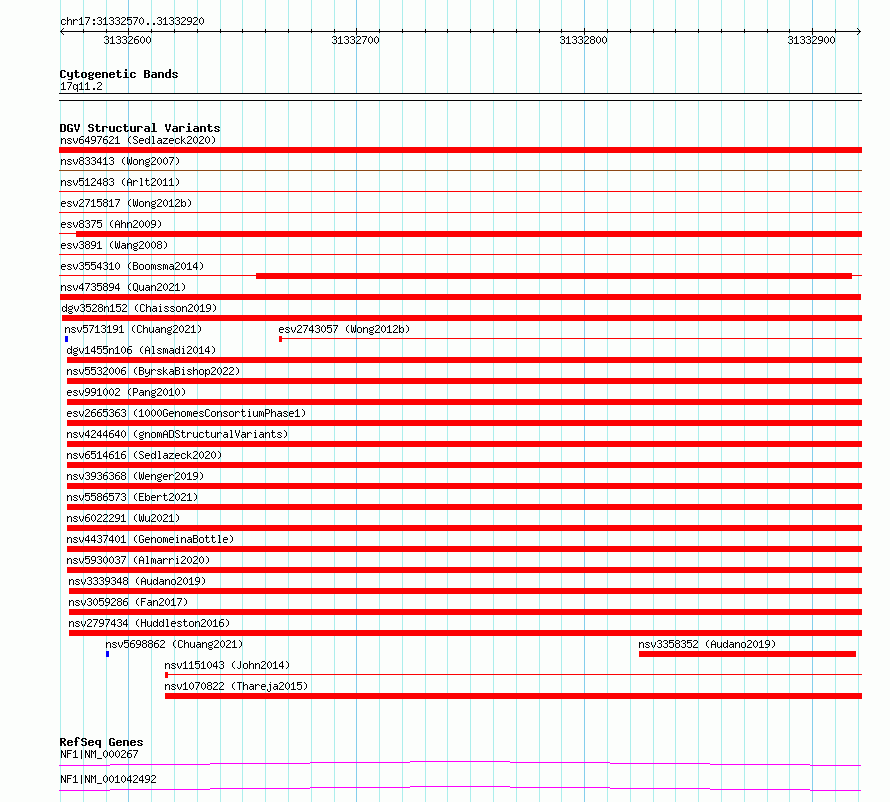Click the RefSeq Genes track title
The width and height of the screenshot is (890, 802).
tap(101, 742)
